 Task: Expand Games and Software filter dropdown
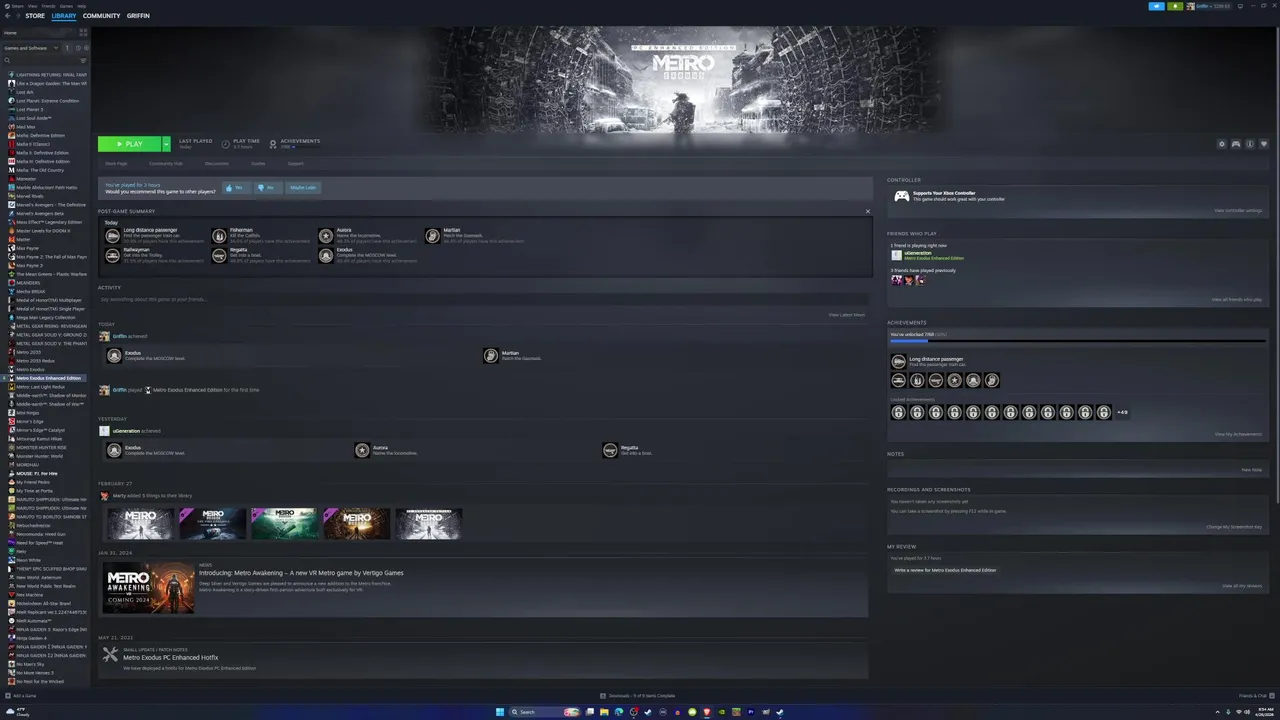coord(32,48)
